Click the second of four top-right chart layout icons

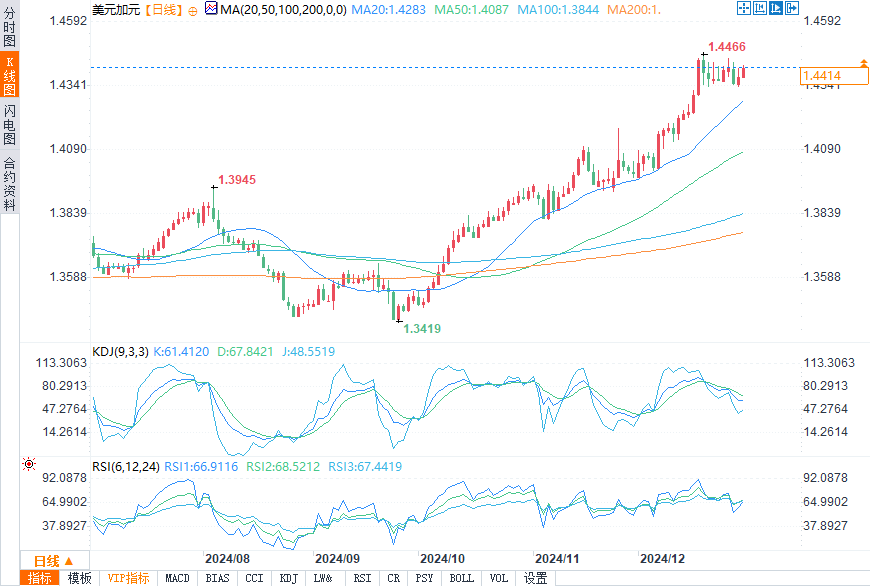[759, 9]
